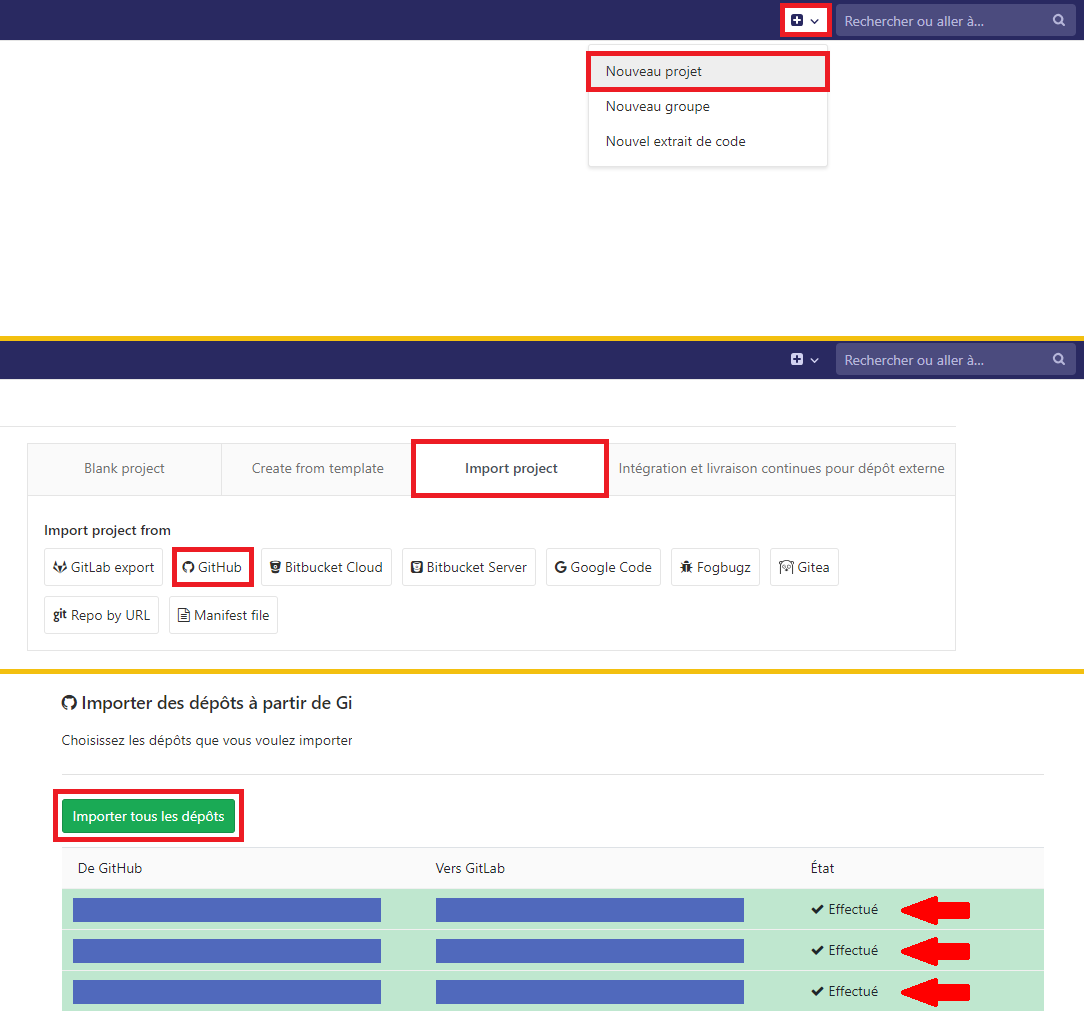1084x1013 pixels.
Task: Switch to the Blank project tab
Action: 124,468
